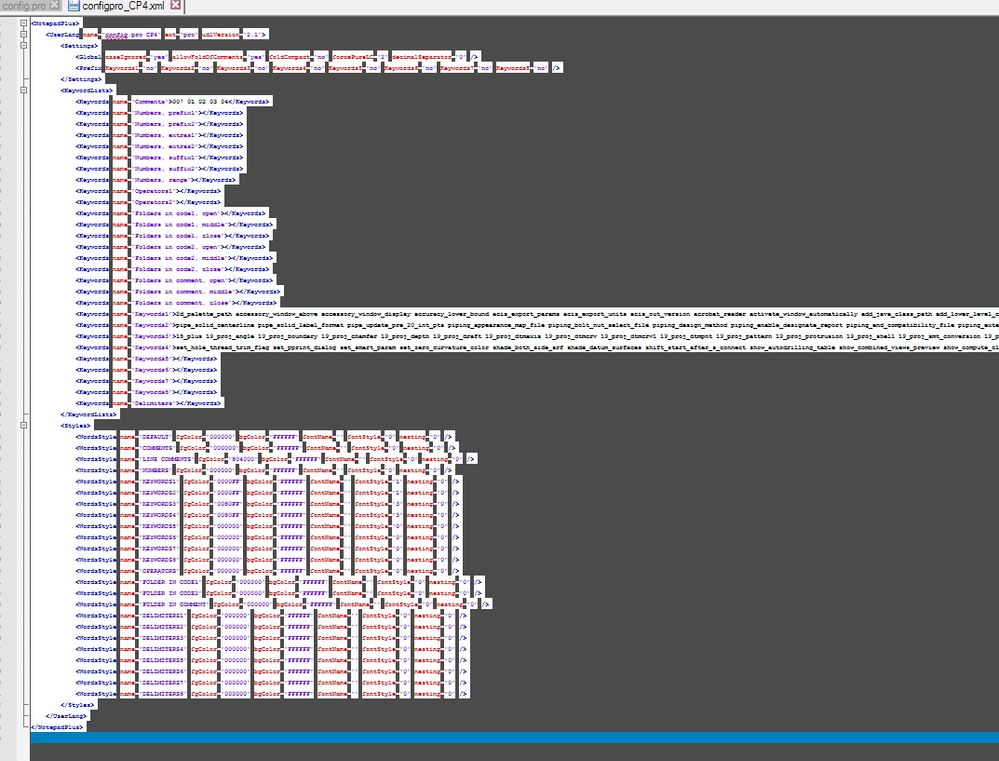Collapse the NotepadPlus root fold marker

[x=24, y=23]
